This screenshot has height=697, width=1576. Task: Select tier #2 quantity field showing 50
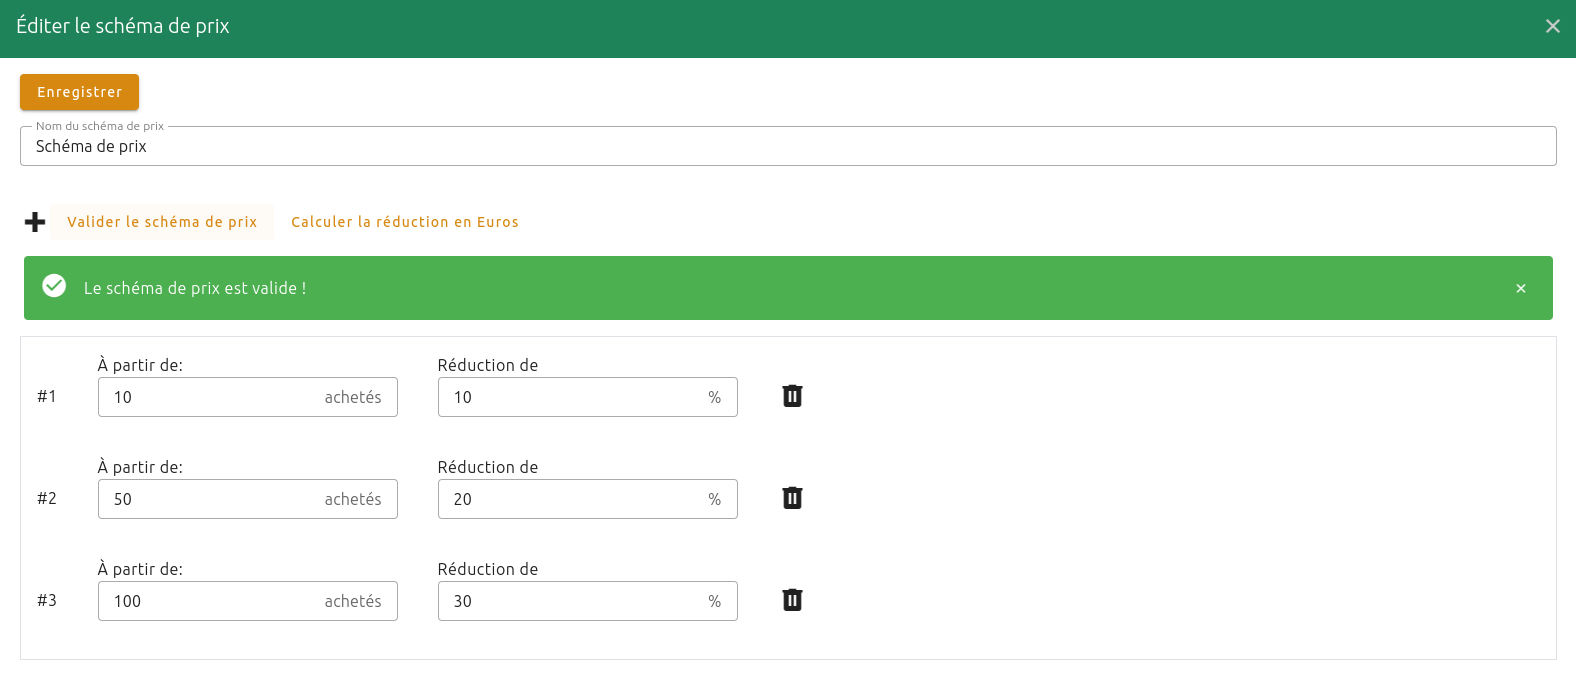pos(210,499)
